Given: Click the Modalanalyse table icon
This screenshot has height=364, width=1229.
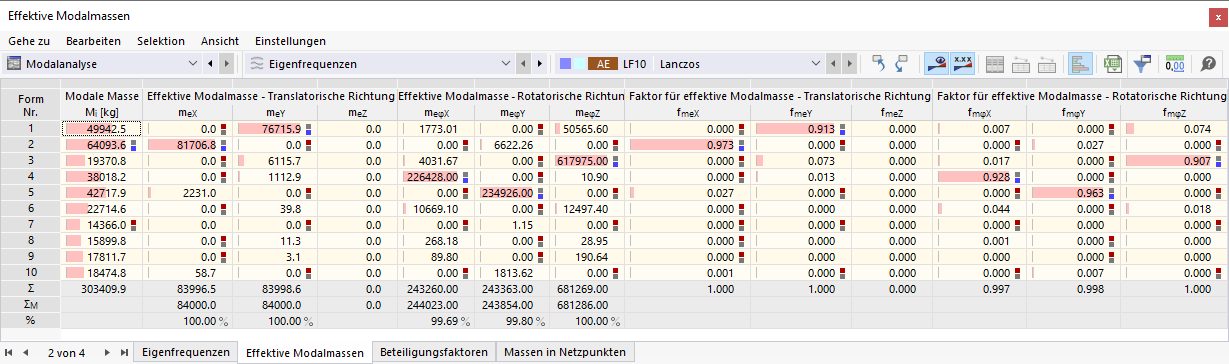Looking at the screenshot, I should pyautogui.click(x=14, y=63).
